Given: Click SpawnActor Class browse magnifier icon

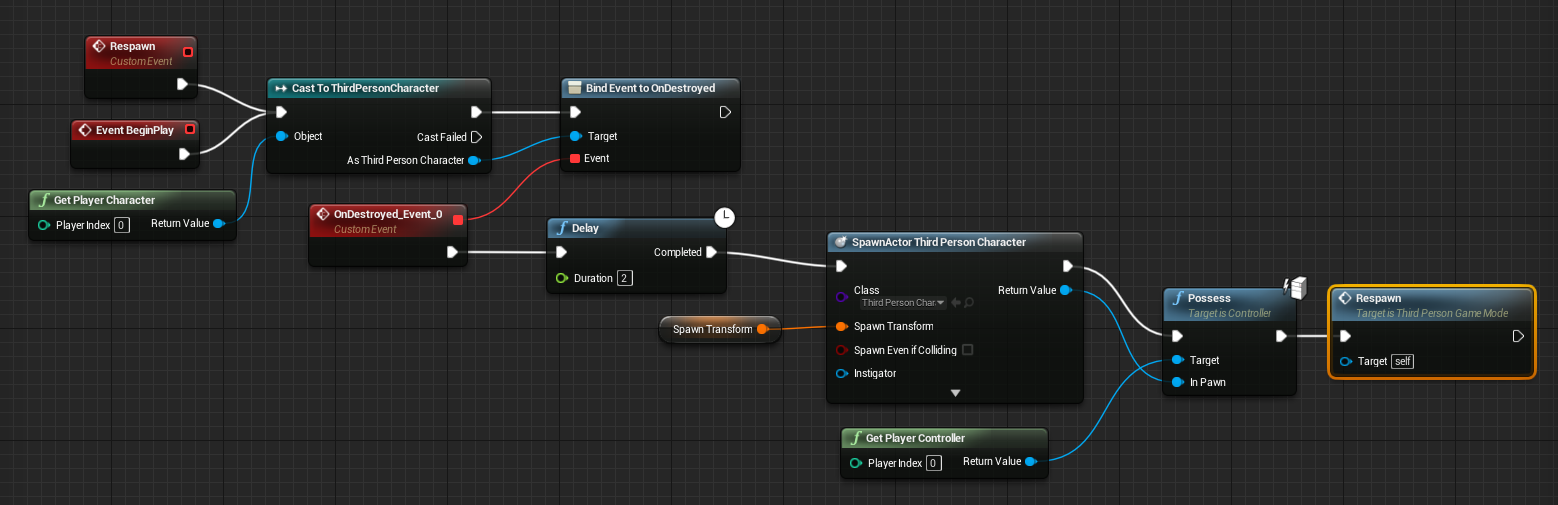Looking at the screenshot, I should 969,302.
